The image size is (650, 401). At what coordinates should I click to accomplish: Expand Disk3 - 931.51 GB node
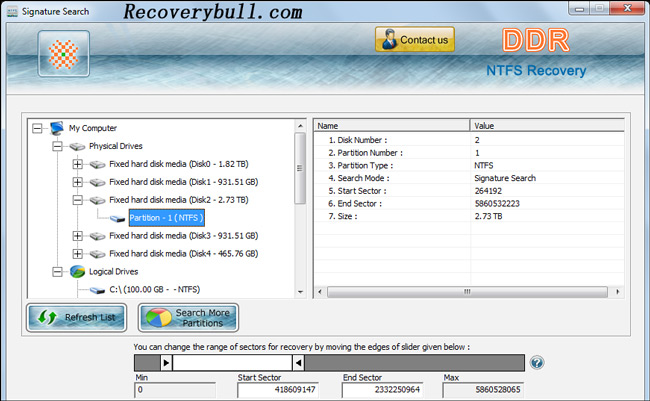[x=78, y=236]
